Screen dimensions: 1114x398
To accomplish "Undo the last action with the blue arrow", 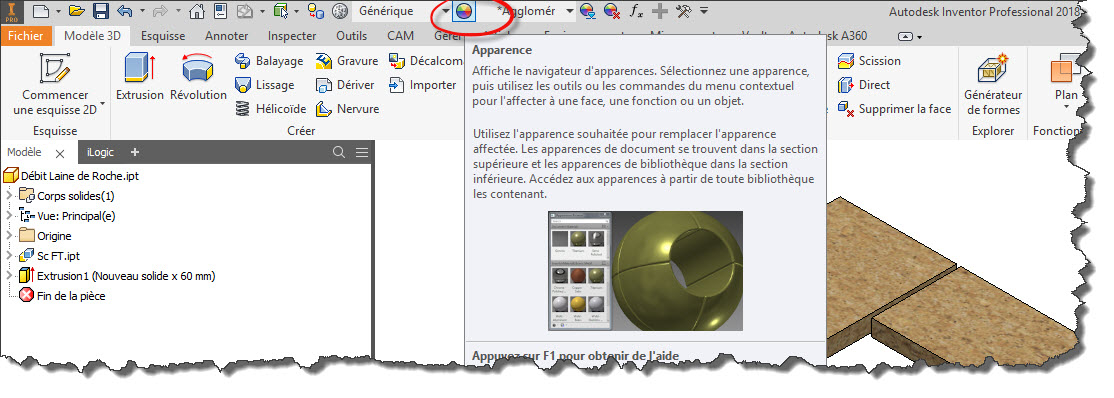I will click(x=124, y=11).
